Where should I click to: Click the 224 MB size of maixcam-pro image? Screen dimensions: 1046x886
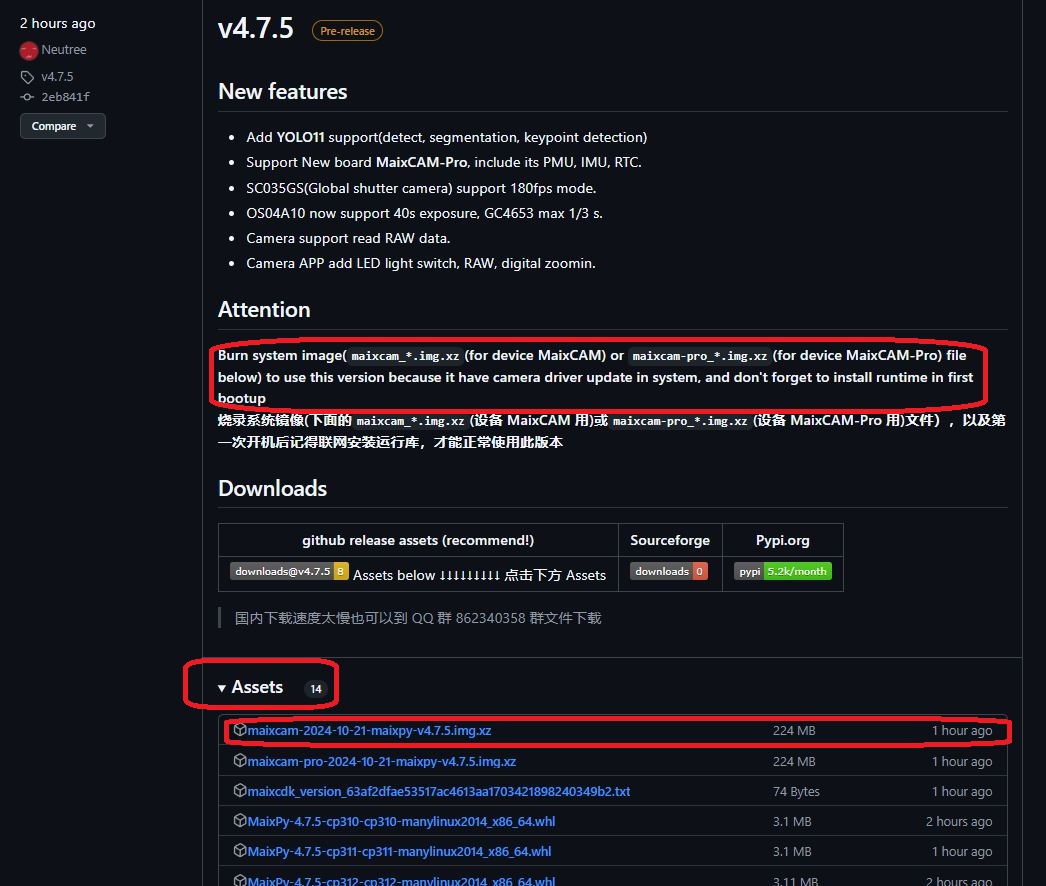794,761
